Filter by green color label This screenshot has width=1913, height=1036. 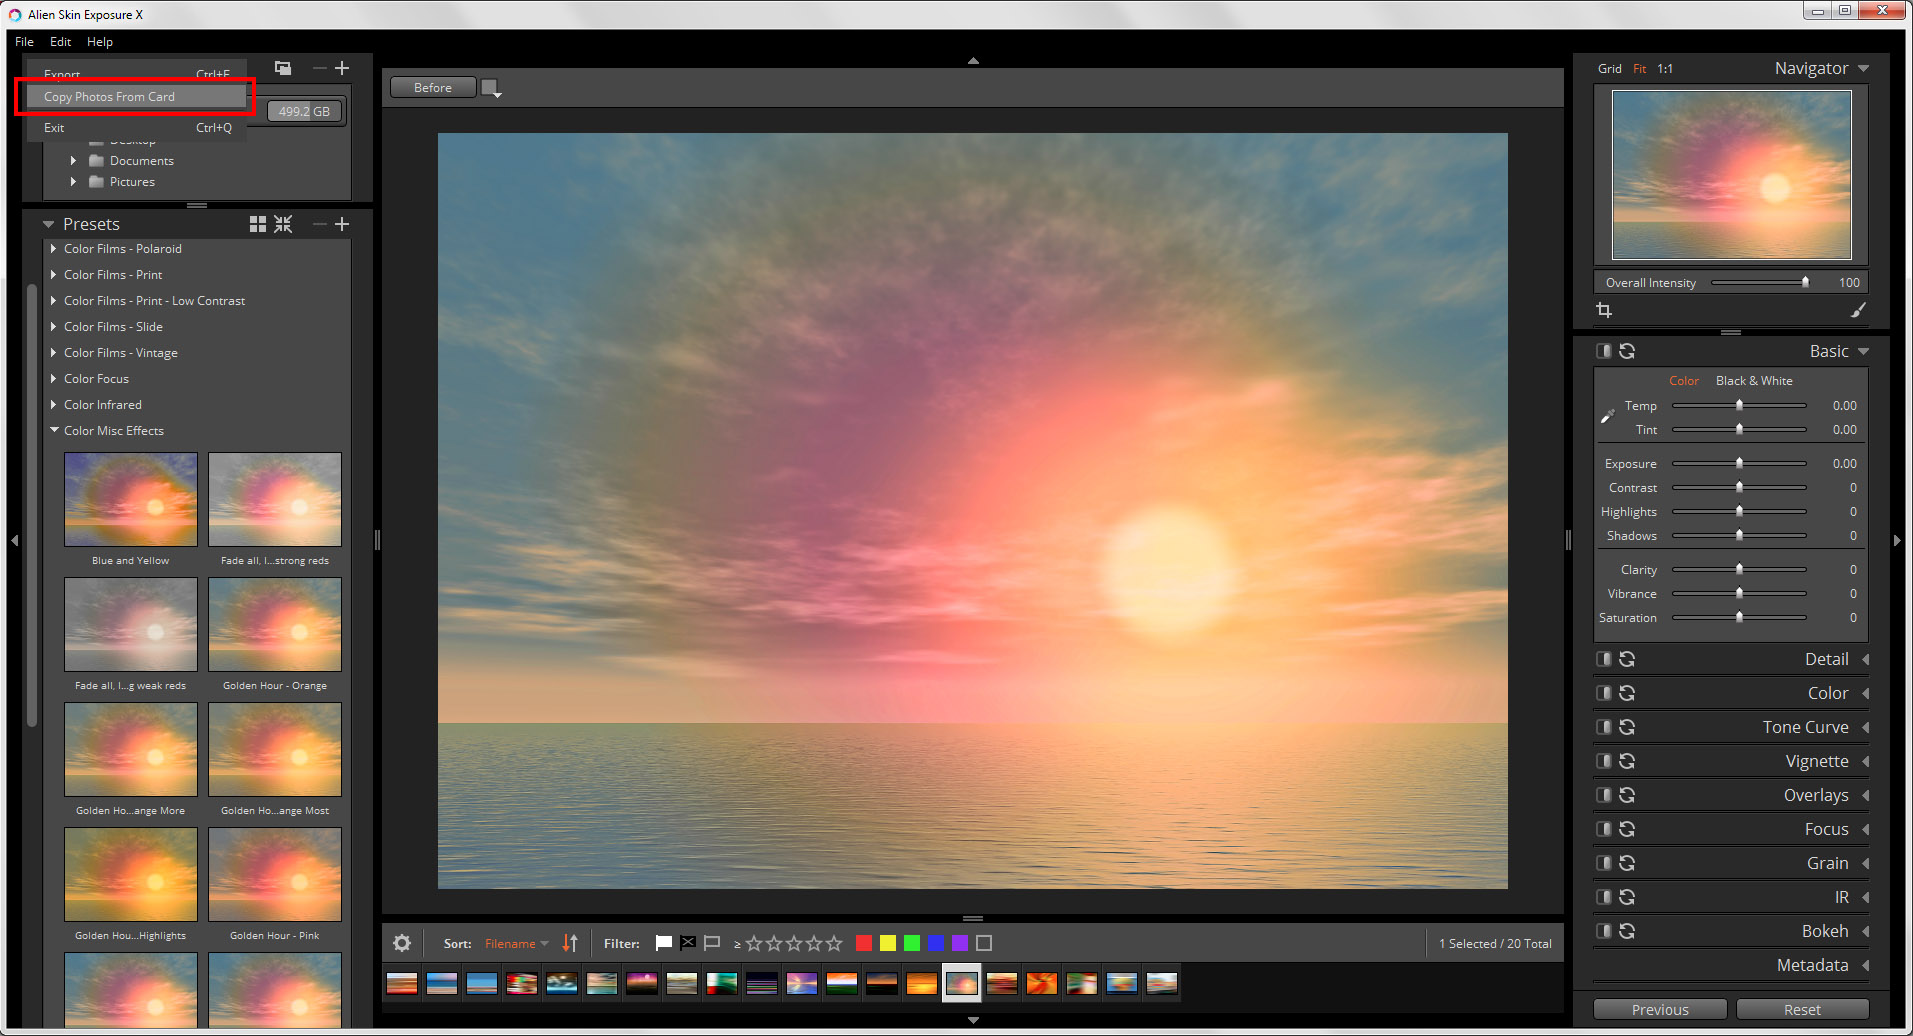click(x=912, y=943)
